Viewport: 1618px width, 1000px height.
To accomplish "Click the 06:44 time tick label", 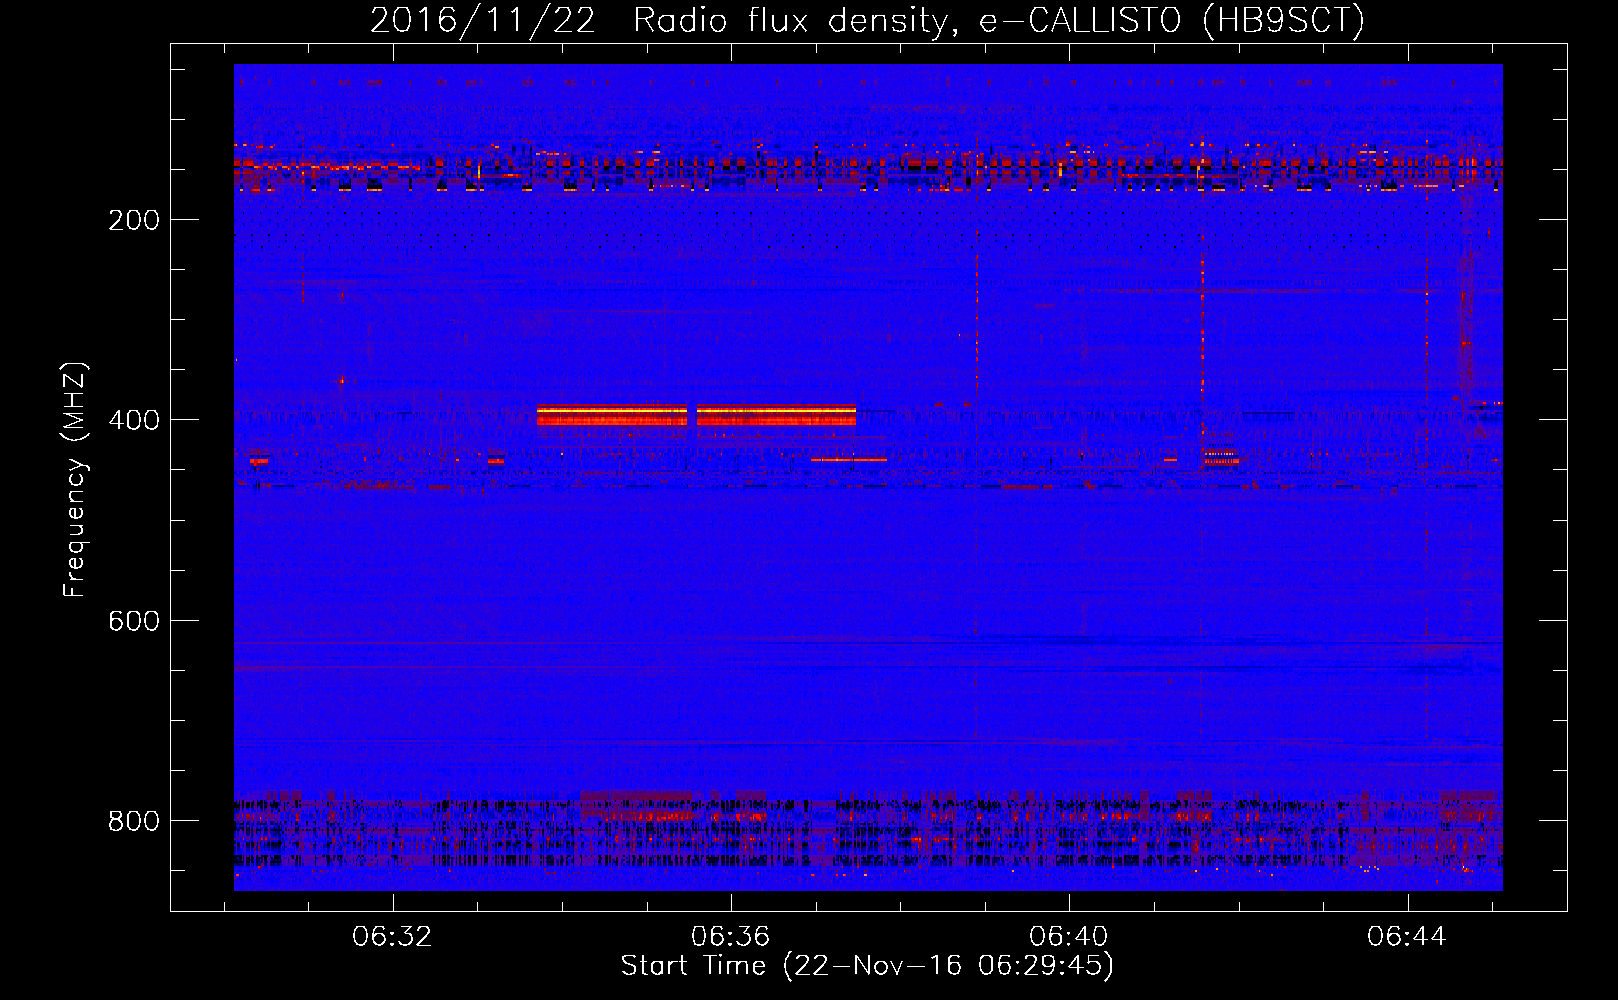I will pyautogui.click(x=1407, y=936).
